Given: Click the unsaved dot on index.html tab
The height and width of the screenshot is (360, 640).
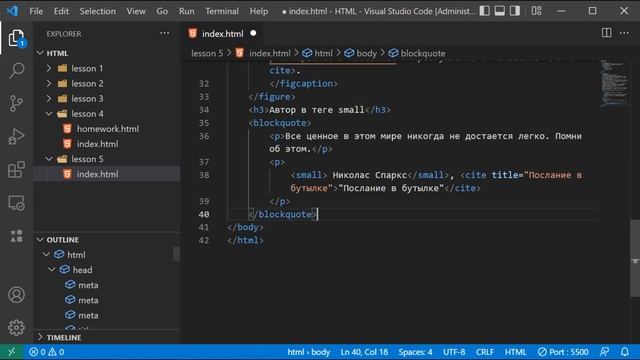Looking at the screenshot, I should coord(253,33).
